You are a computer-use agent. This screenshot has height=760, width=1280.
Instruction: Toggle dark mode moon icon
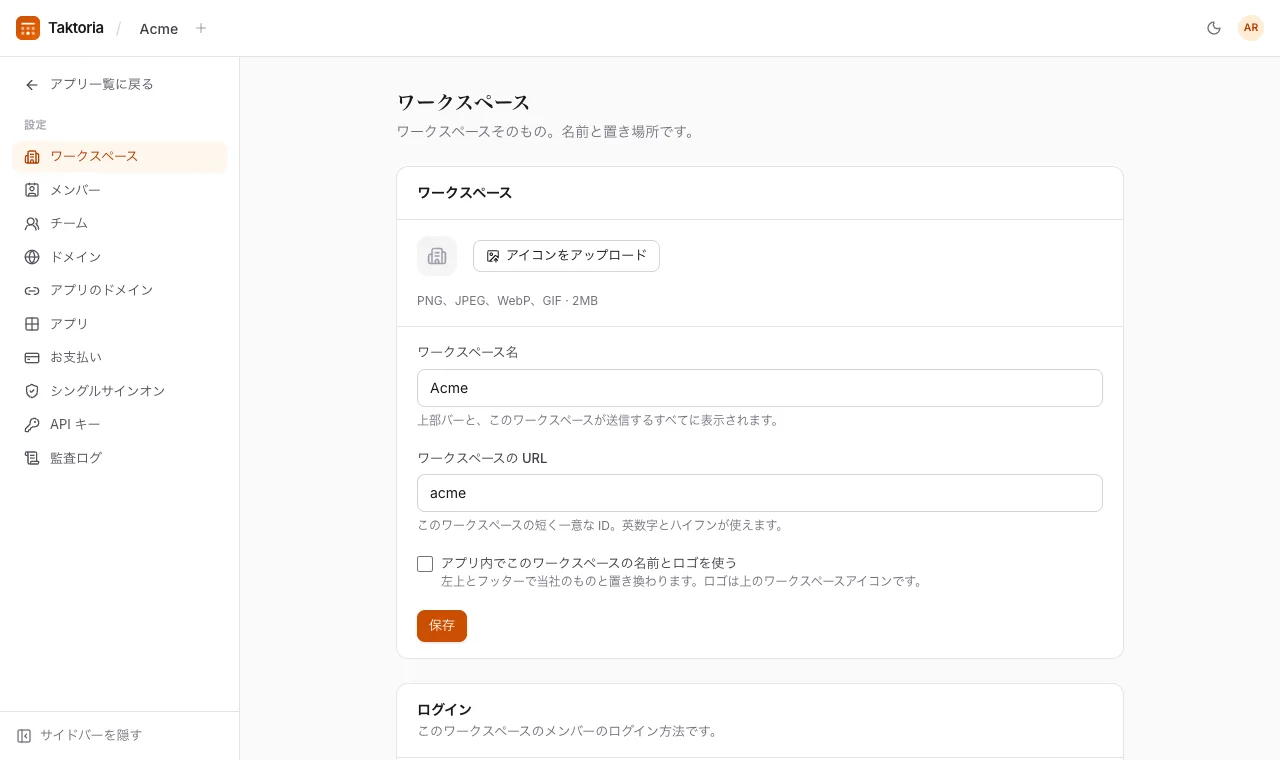click(1214, 28)
